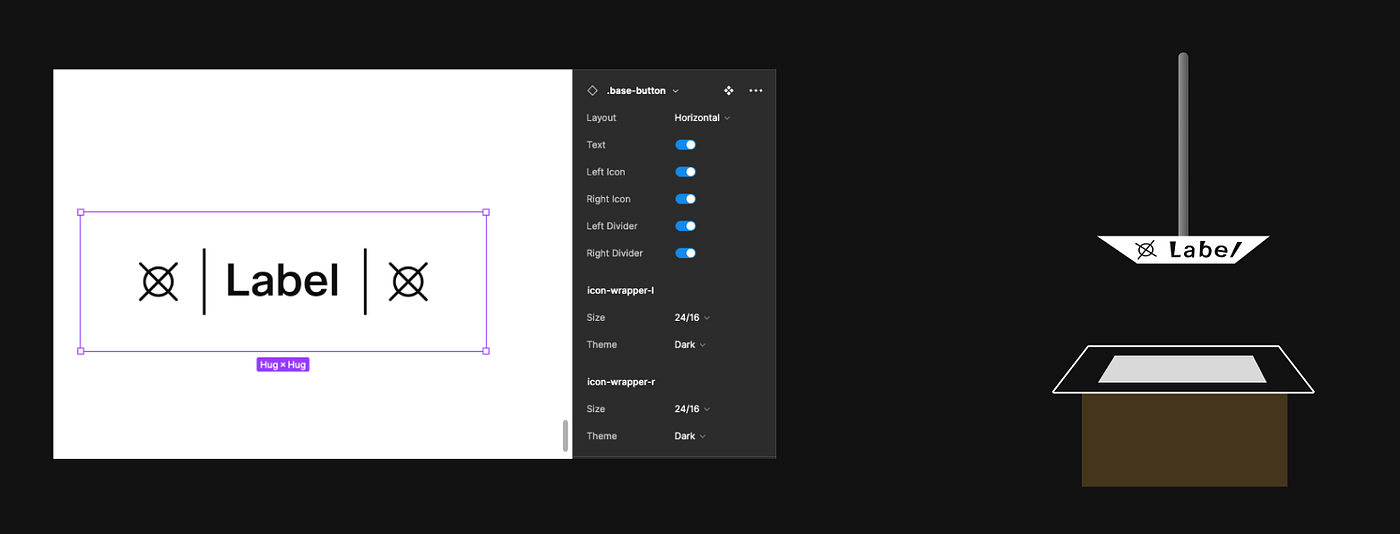The image size is (1400, 534).
Task: Open icon-wrapper-l Theme Dark dropdown
Action: pos(690,345)
